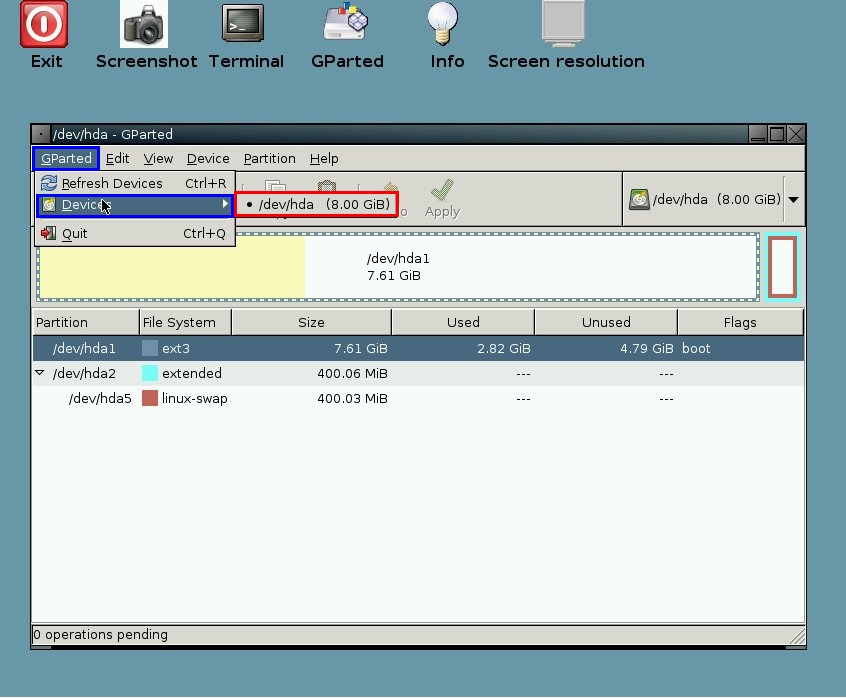Screen dimensions: 846x698
Task: Sort by the File System column header
Action: pyautogui.click(x=185, y=322)
